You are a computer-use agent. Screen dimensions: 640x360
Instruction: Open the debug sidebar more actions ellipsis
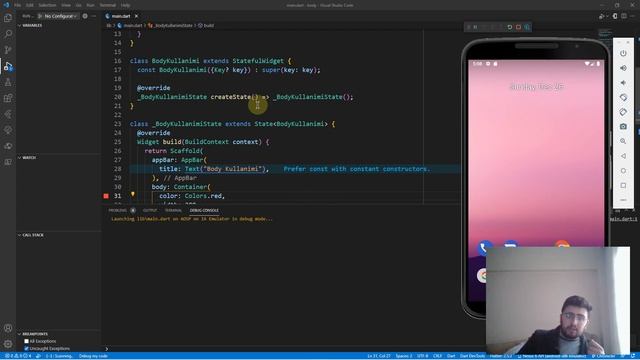point(94,16)
